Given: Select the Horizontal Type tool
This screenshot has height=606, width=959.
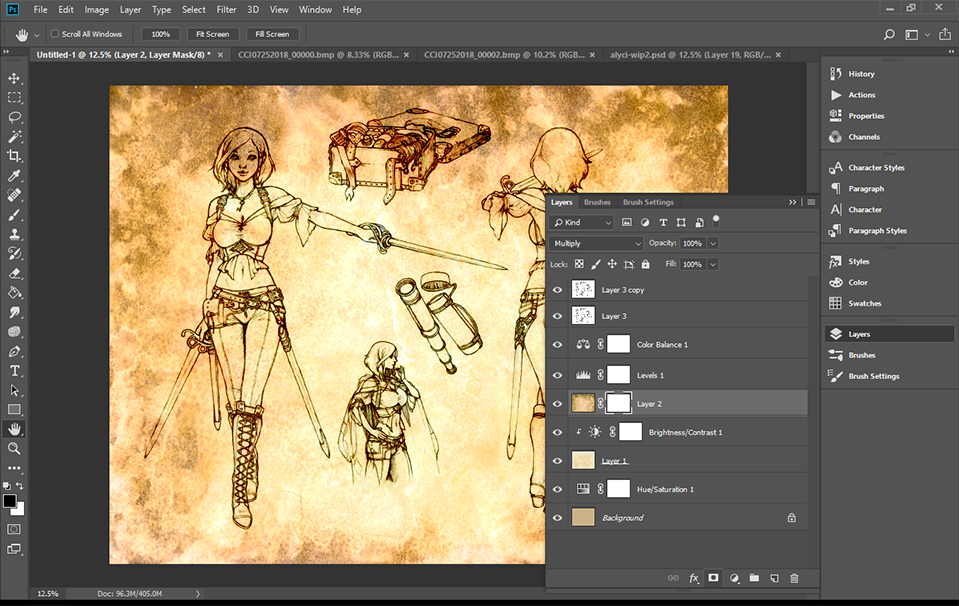Looking at the screenshot, I should (14, 370).
